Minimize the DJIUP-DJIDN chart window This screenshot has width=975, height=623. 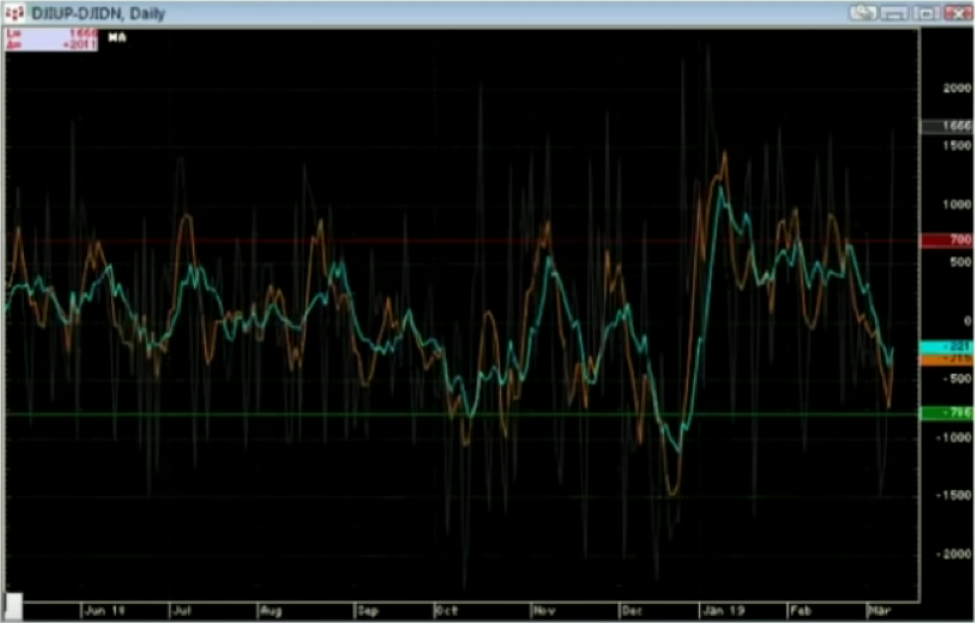point(895,13)
